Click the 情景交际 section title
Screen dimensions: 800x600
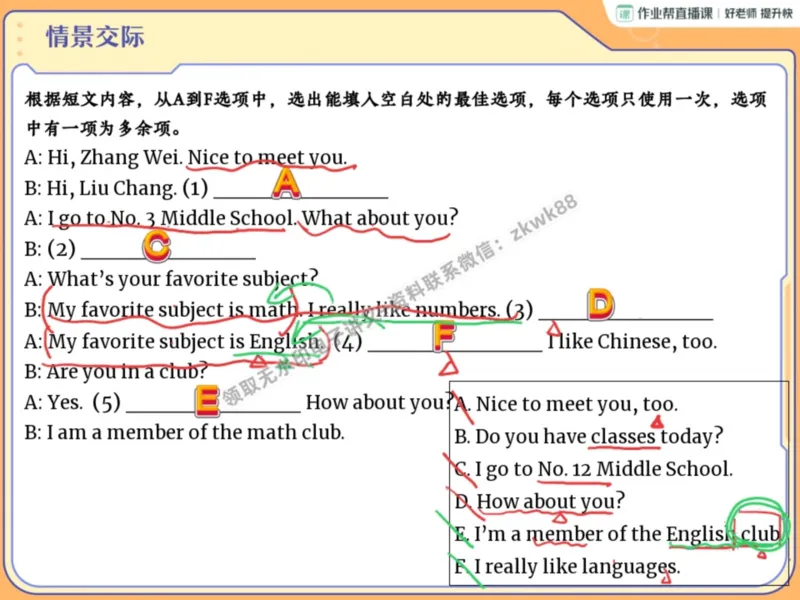point(95,37)
